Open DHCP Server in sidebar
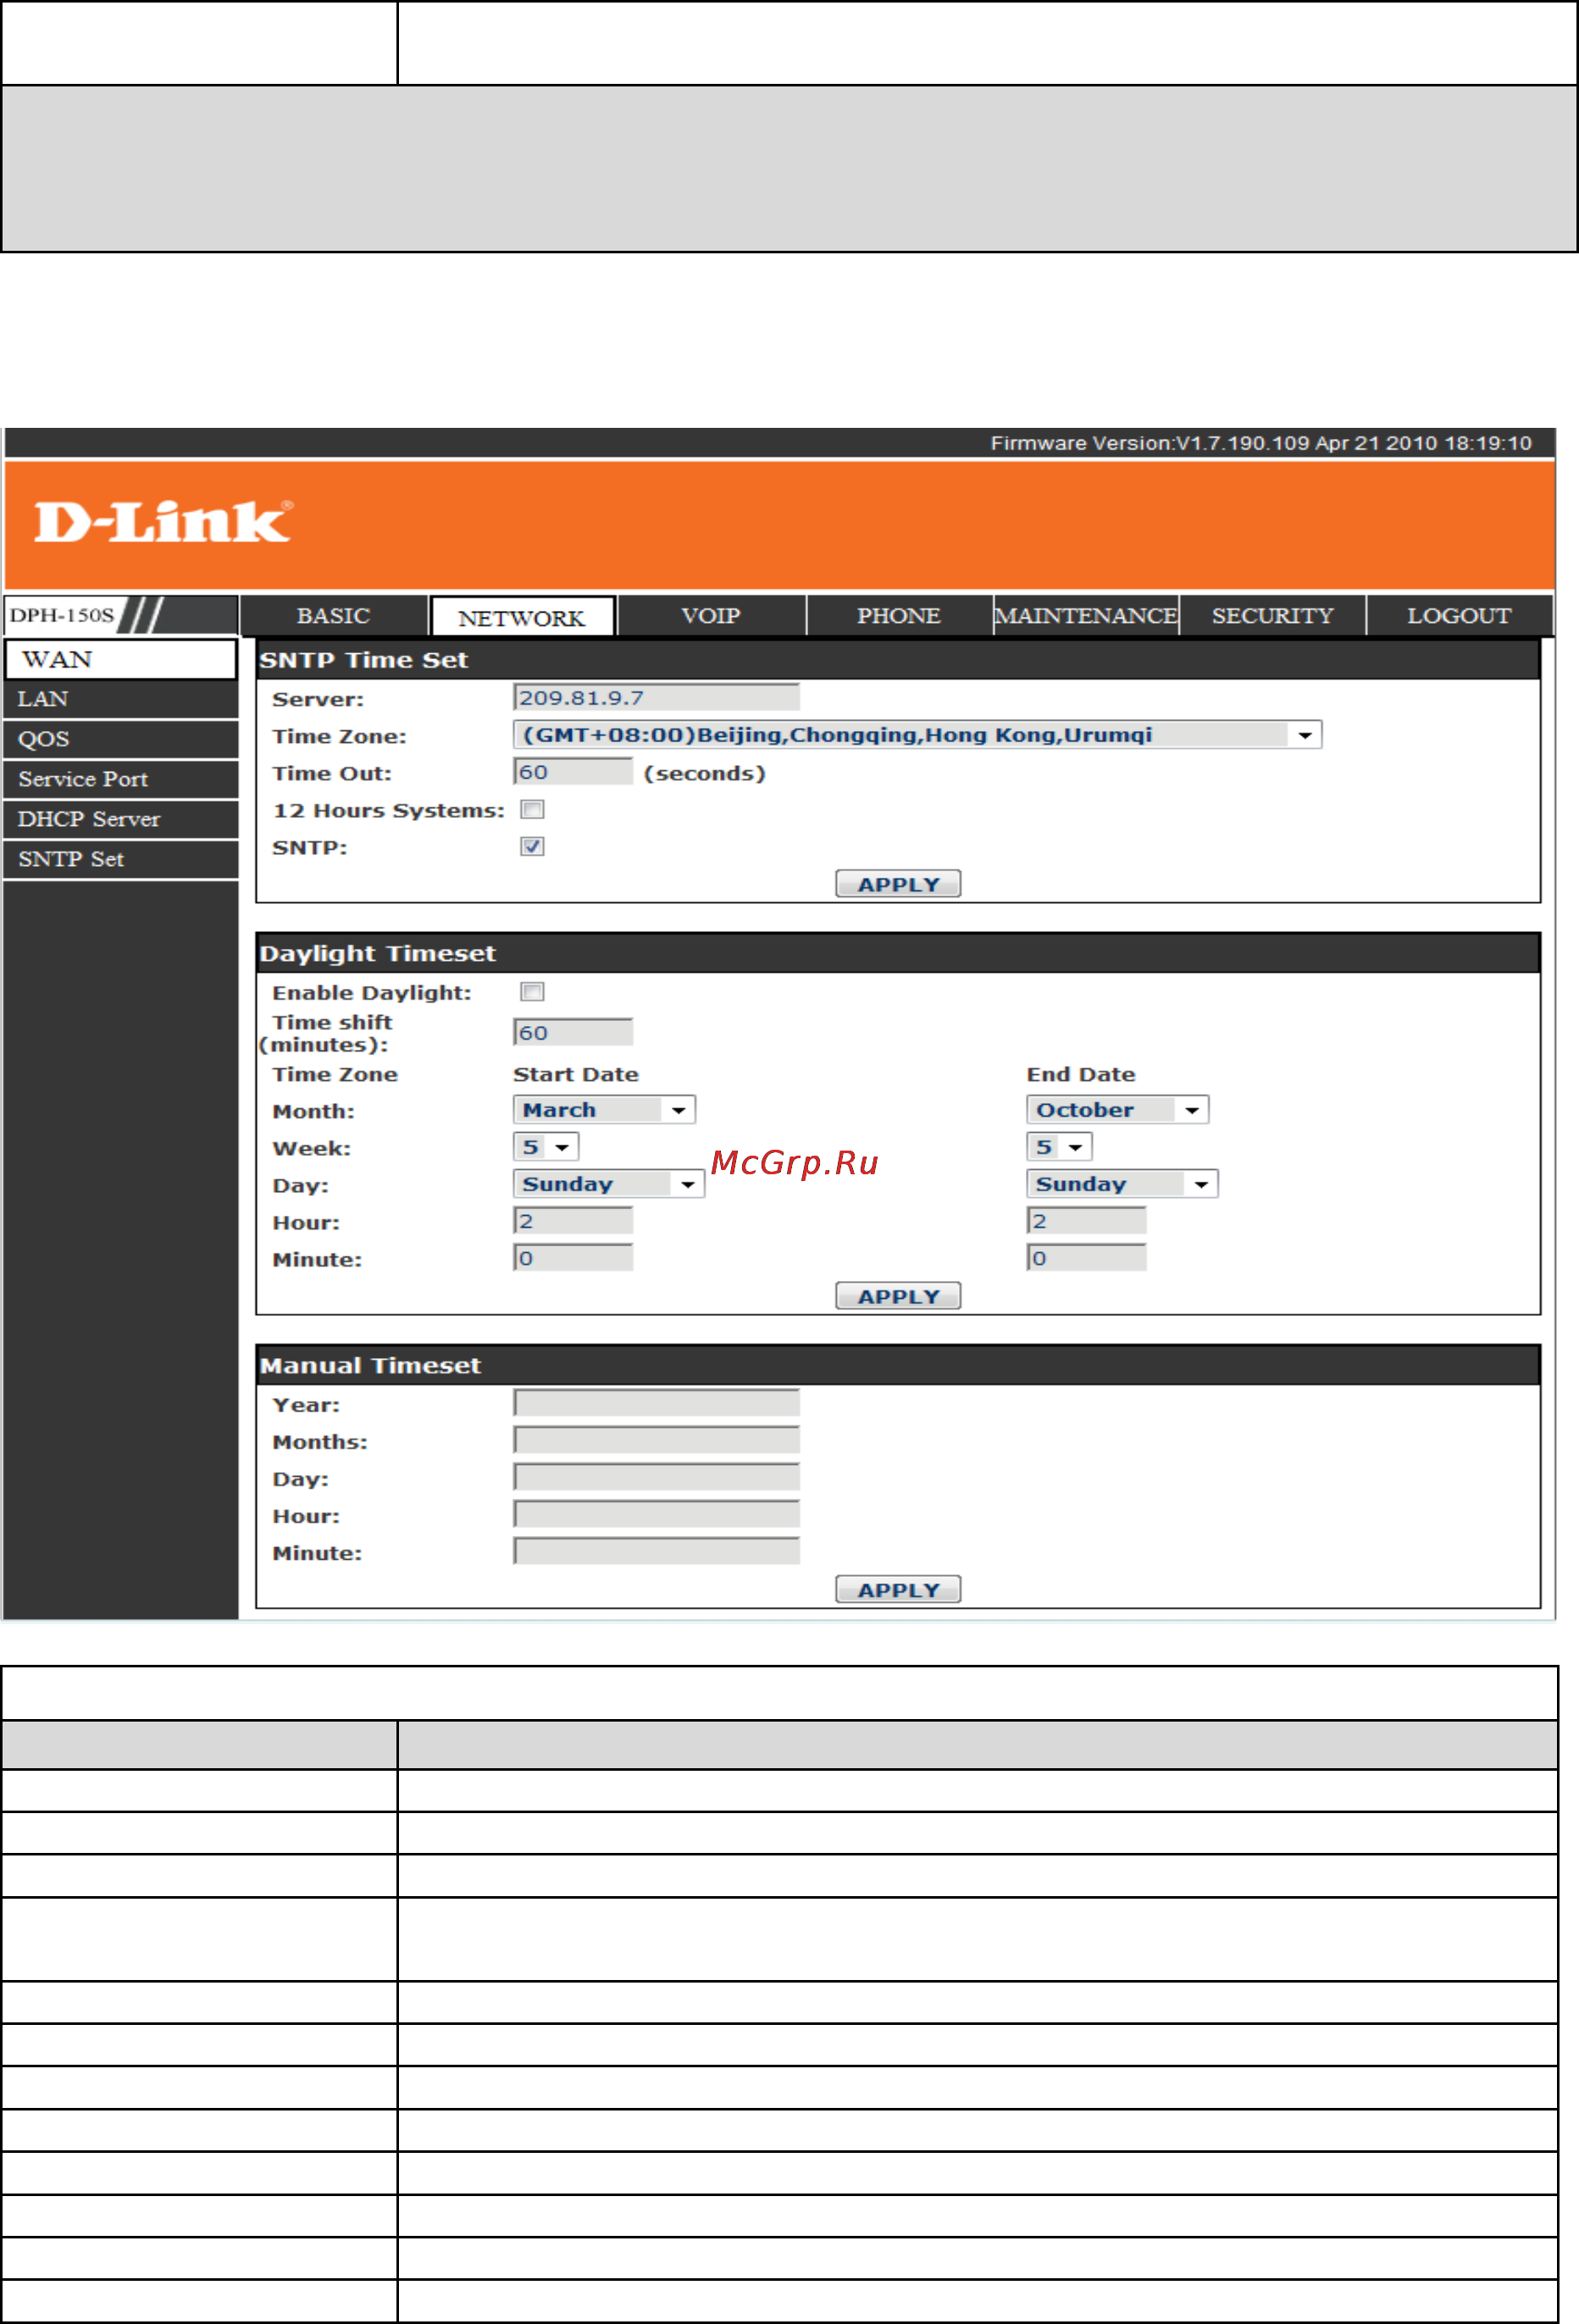The height and width of the screenshot is (2324, 1579). pyautogui.click(x=121, y=820)
